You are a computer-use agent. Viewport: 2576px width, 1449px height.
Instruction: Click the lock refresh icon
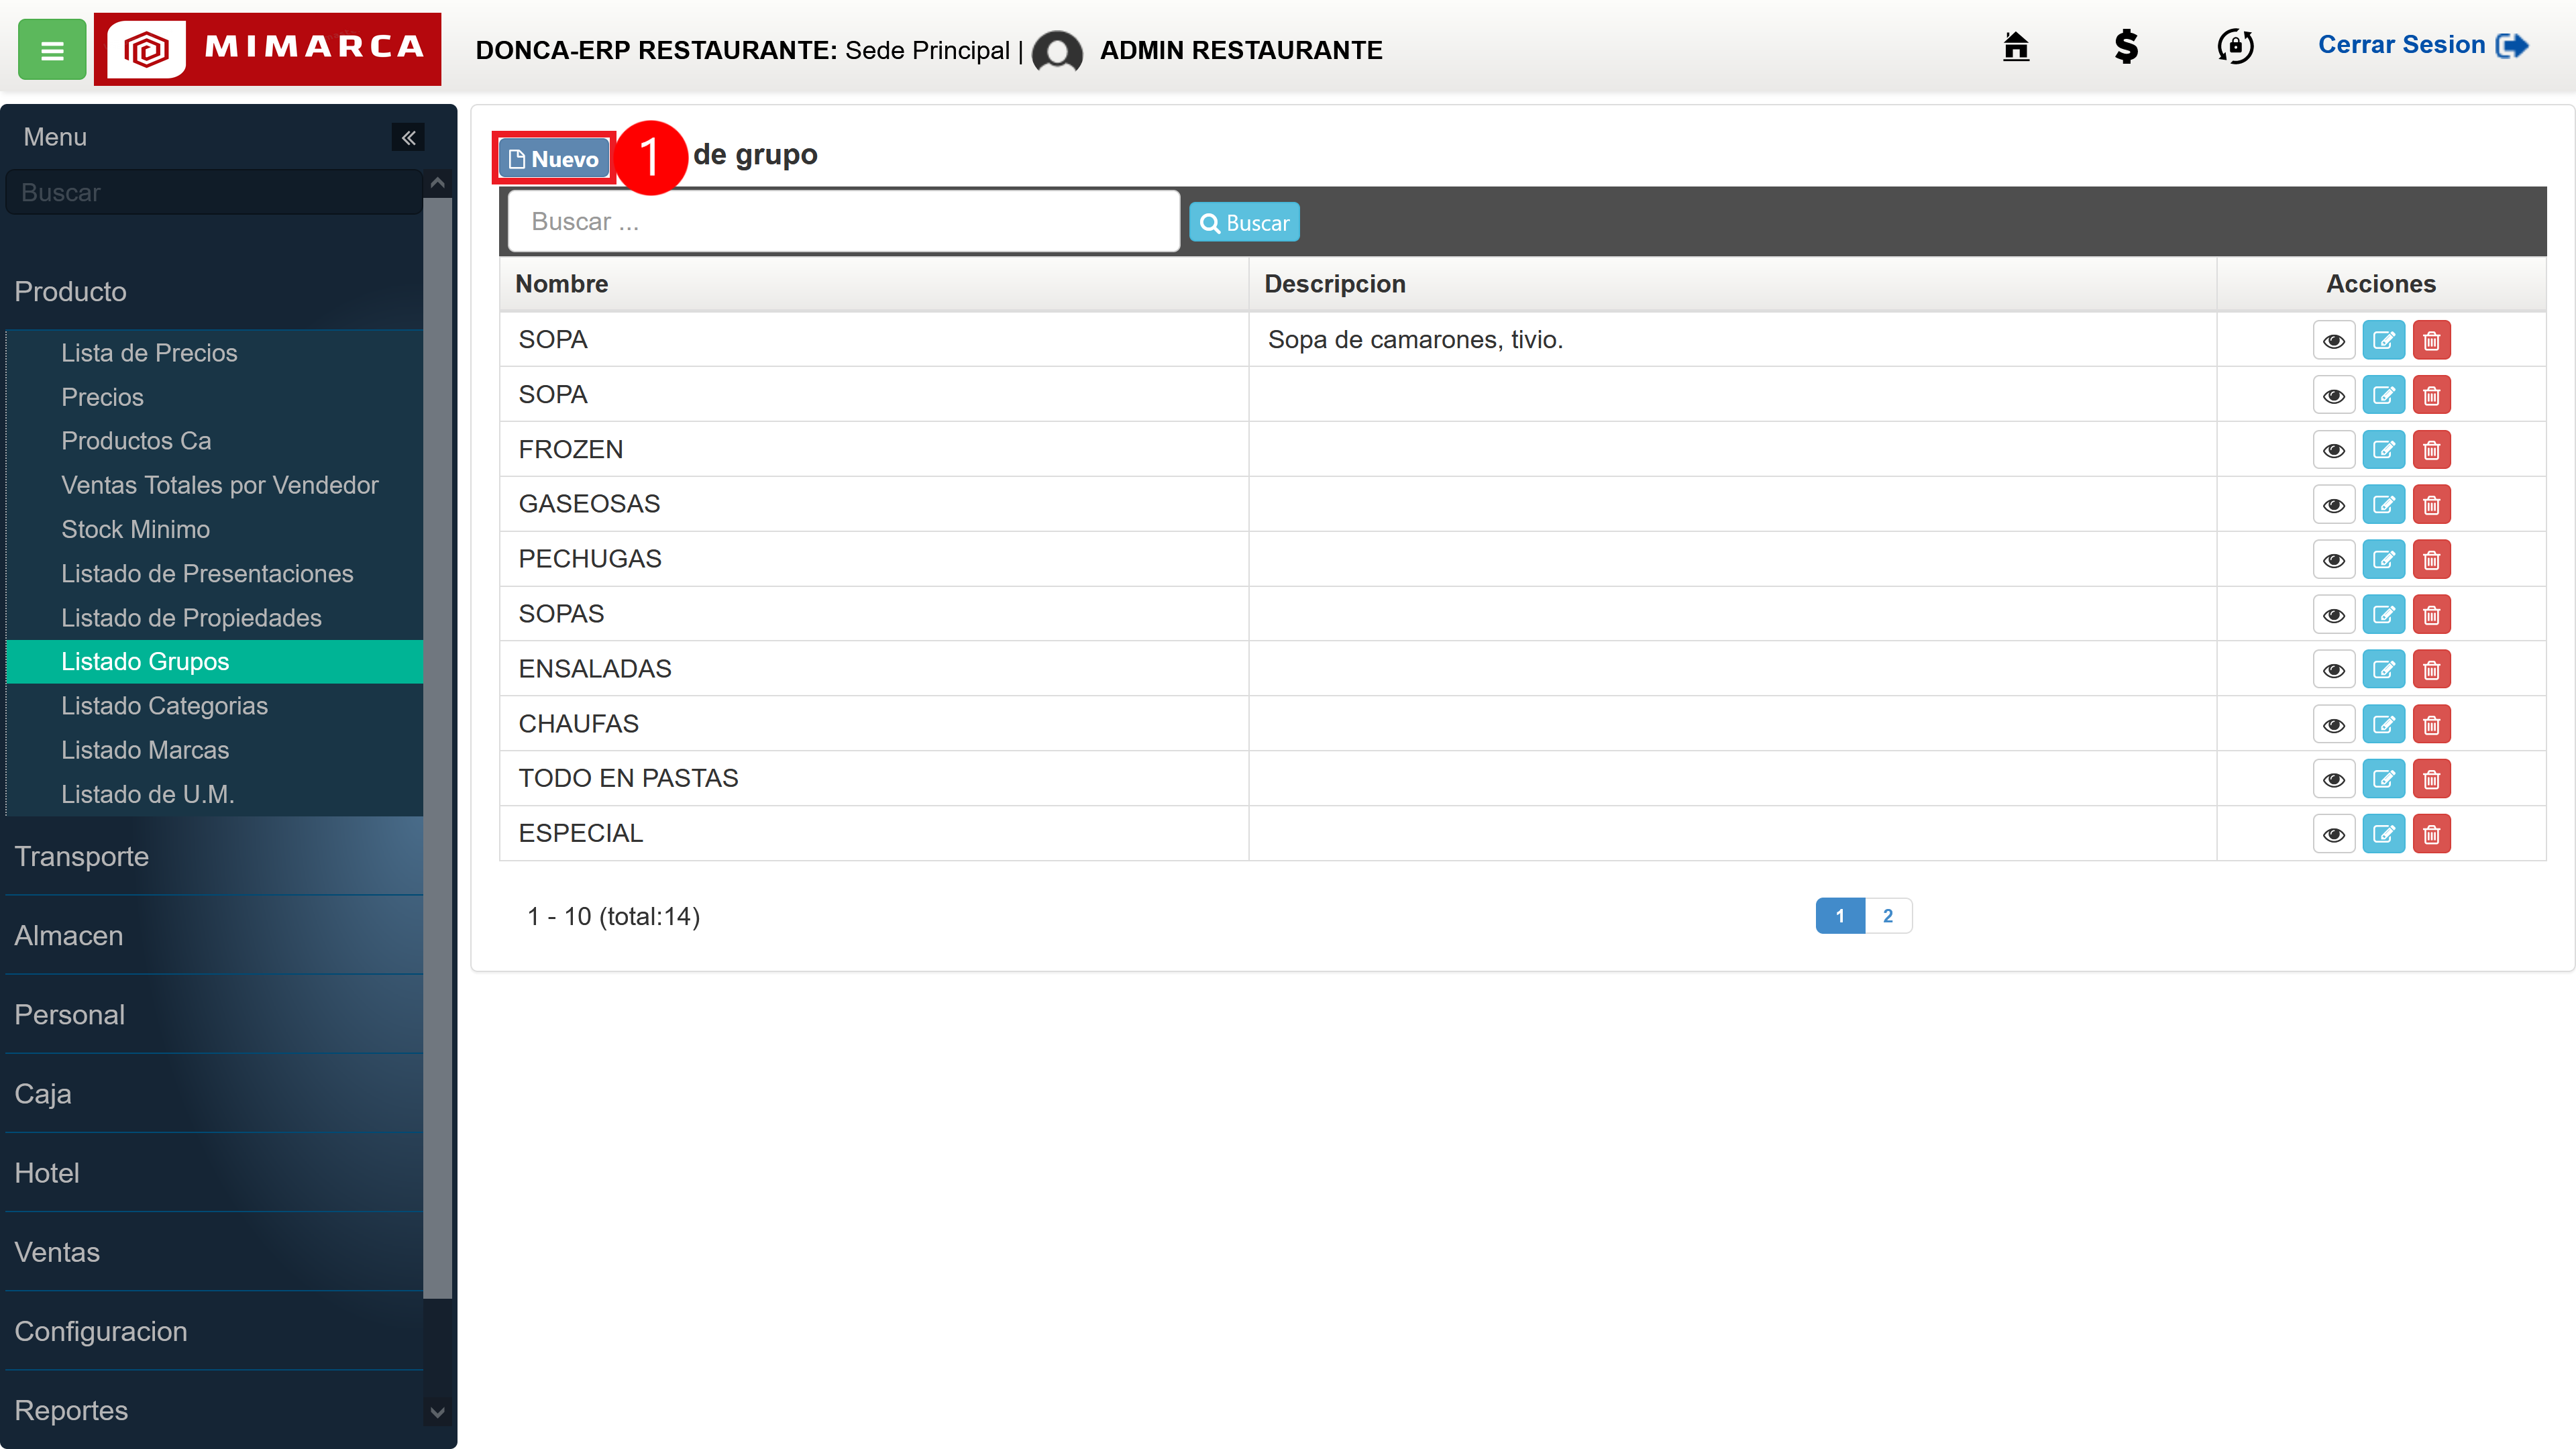click(2235, 46)
